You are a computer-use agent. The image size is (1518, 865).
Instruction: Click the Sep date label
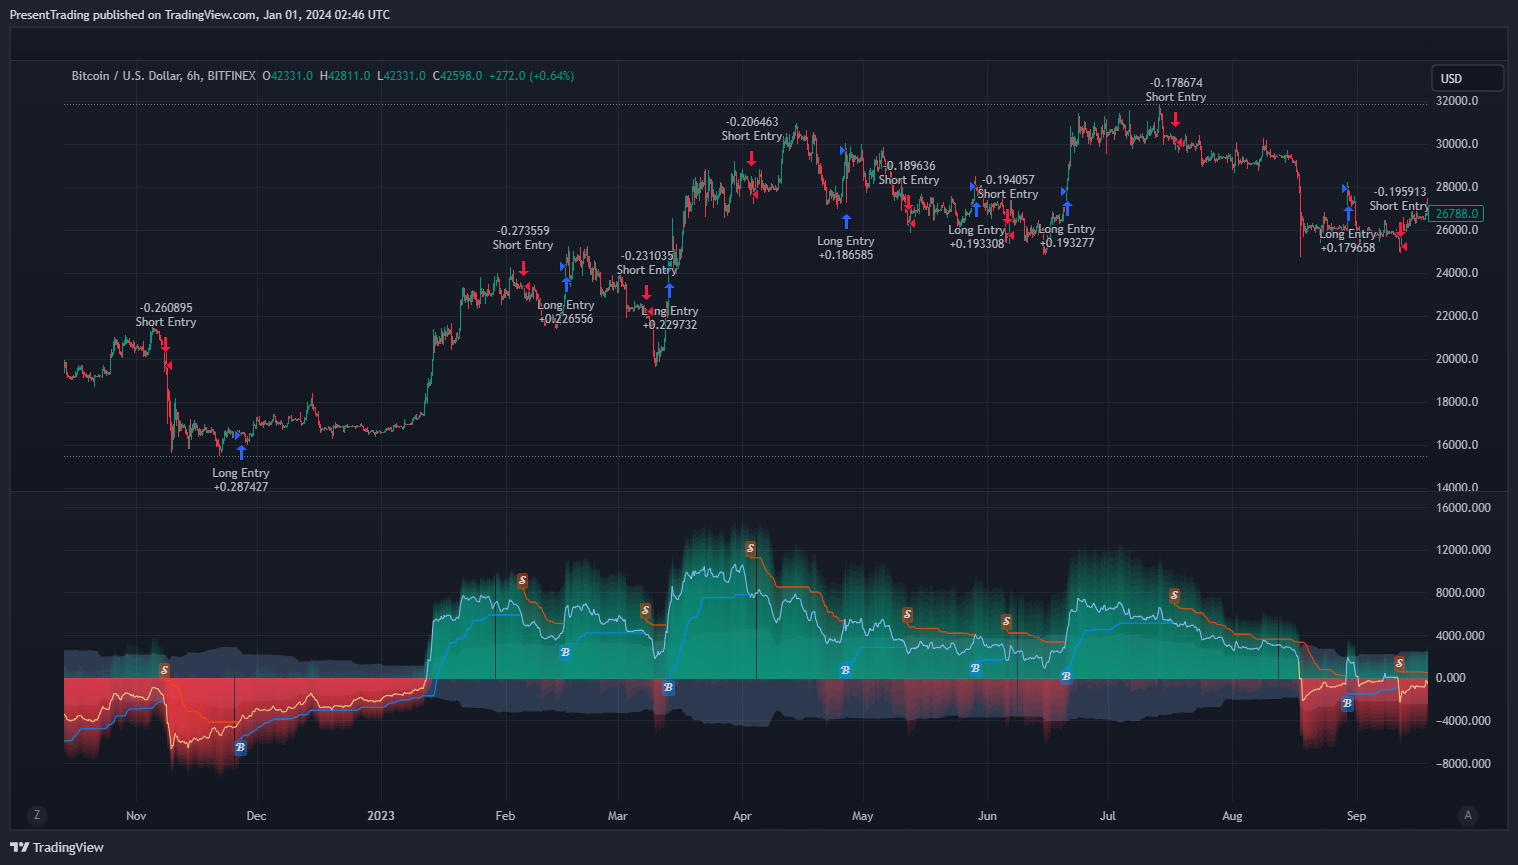(1356, 816)
